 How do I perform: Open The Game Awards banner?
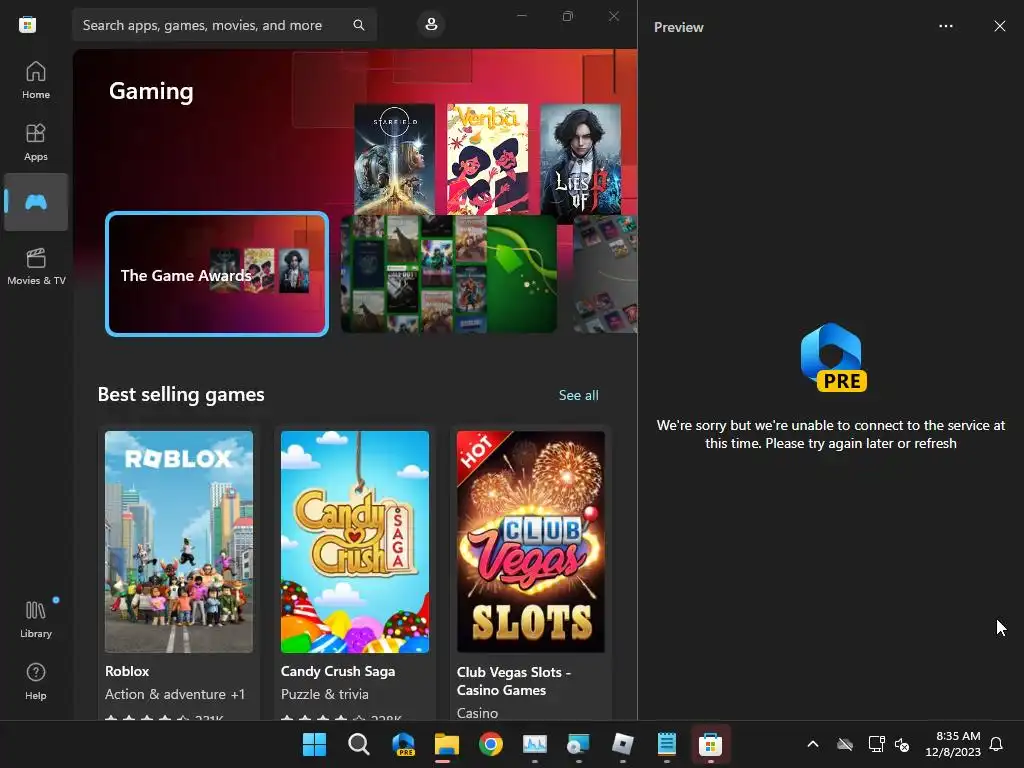click(x=217, y=274)
